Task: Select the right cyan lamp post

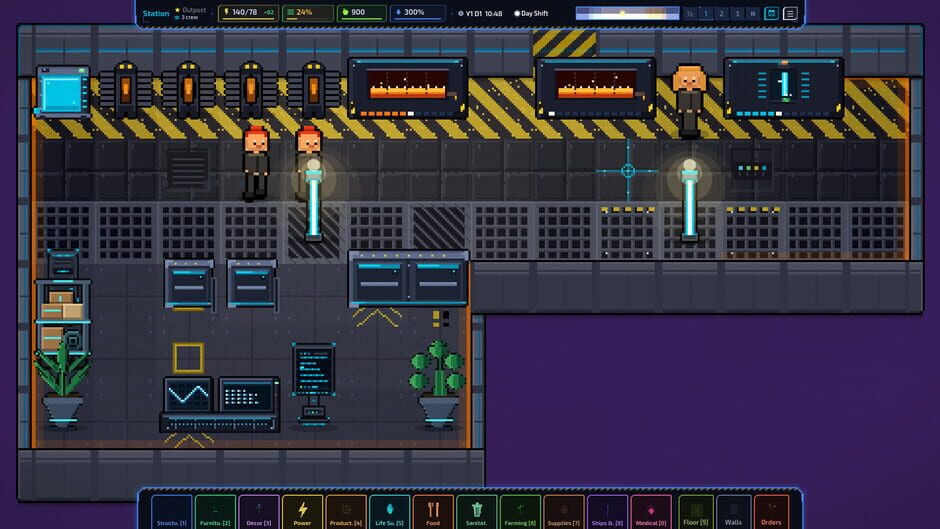Action: click(689, 201)
